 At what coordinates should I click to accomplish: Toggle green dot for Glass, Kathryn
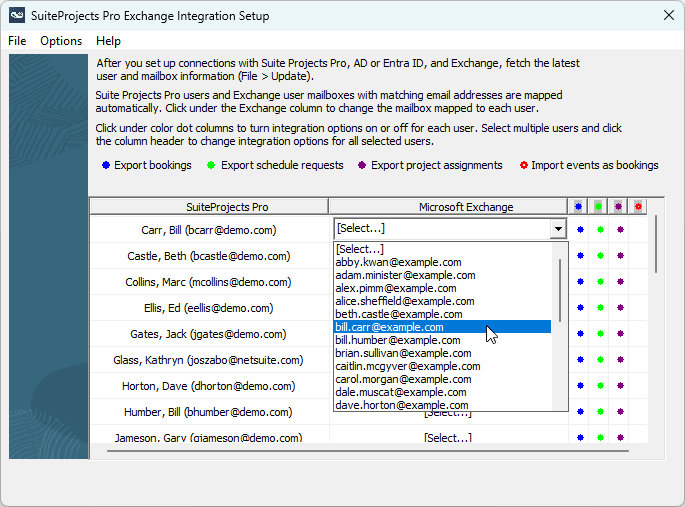coord(600,359)
